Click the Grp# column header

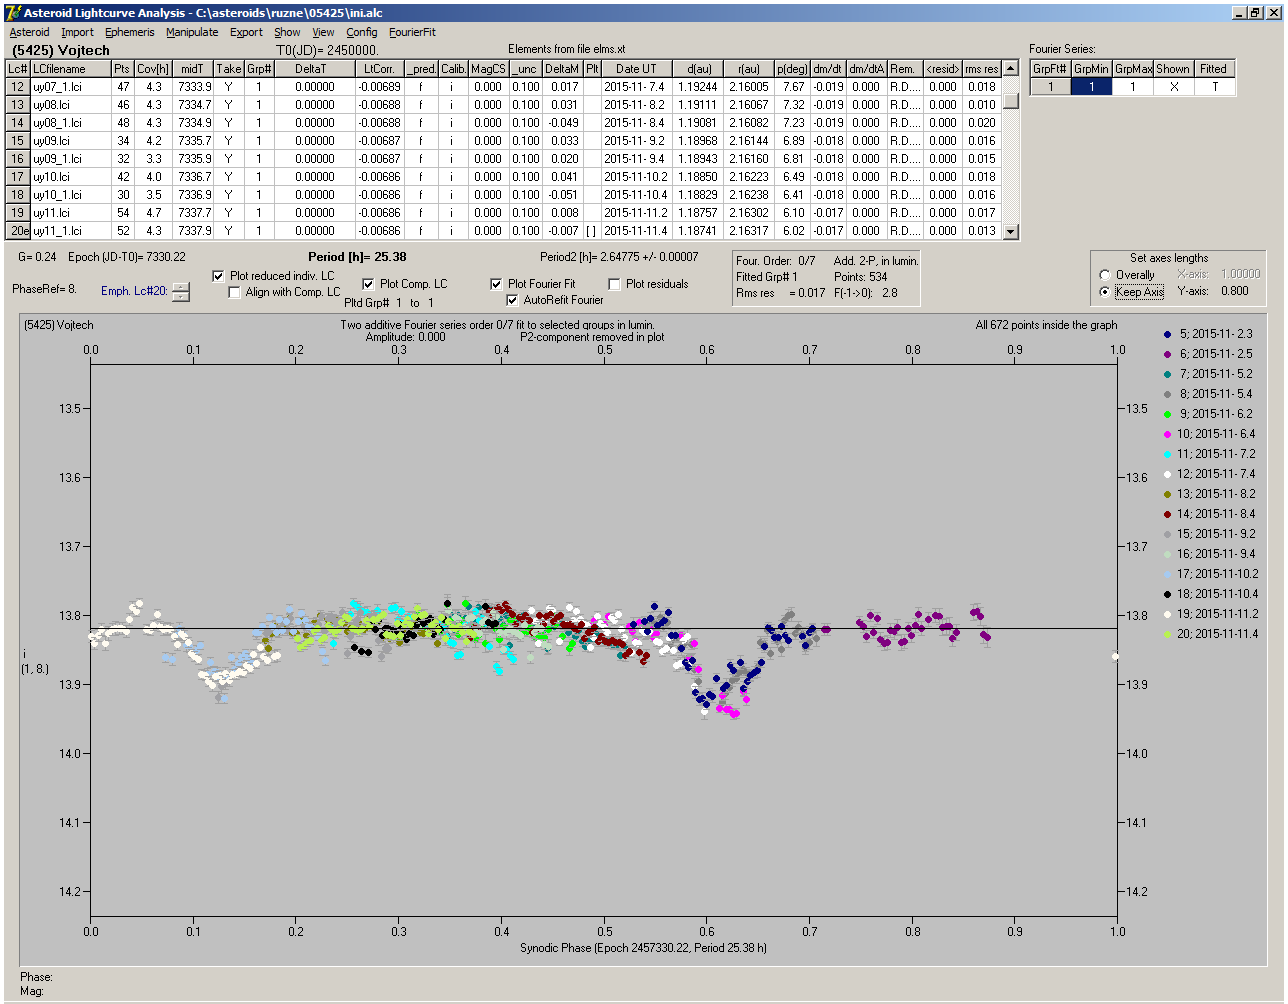point(259,69)
